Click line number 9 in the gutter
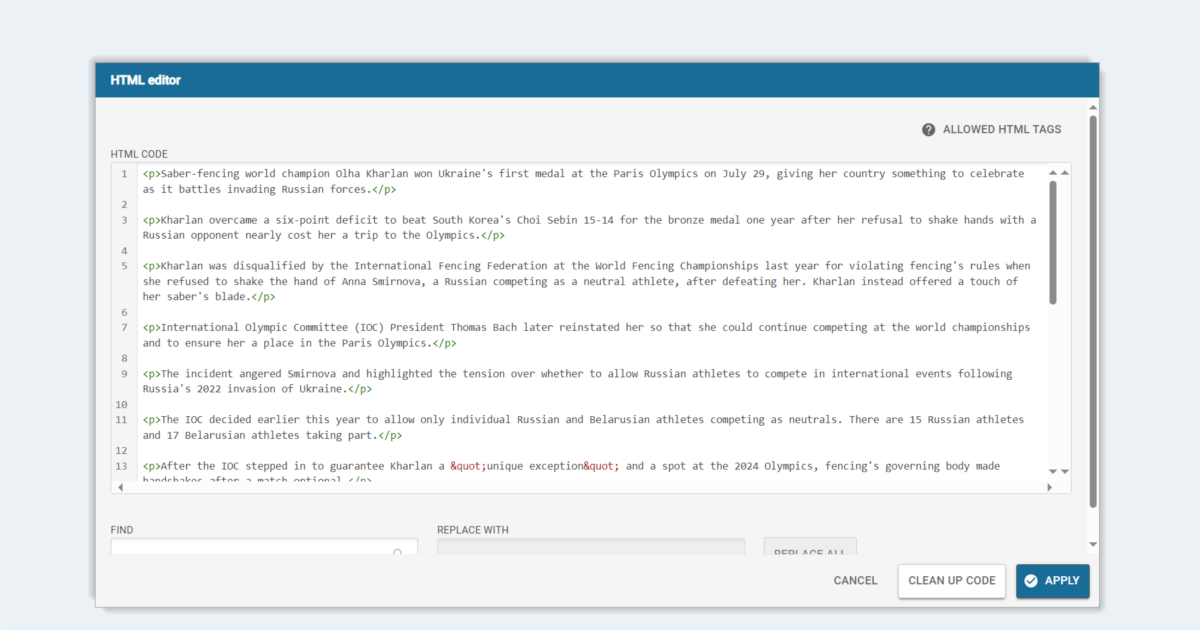Image resolution: width=1200 pixels, height=630 pixels. pyautogui.click(x=124, y=374)
